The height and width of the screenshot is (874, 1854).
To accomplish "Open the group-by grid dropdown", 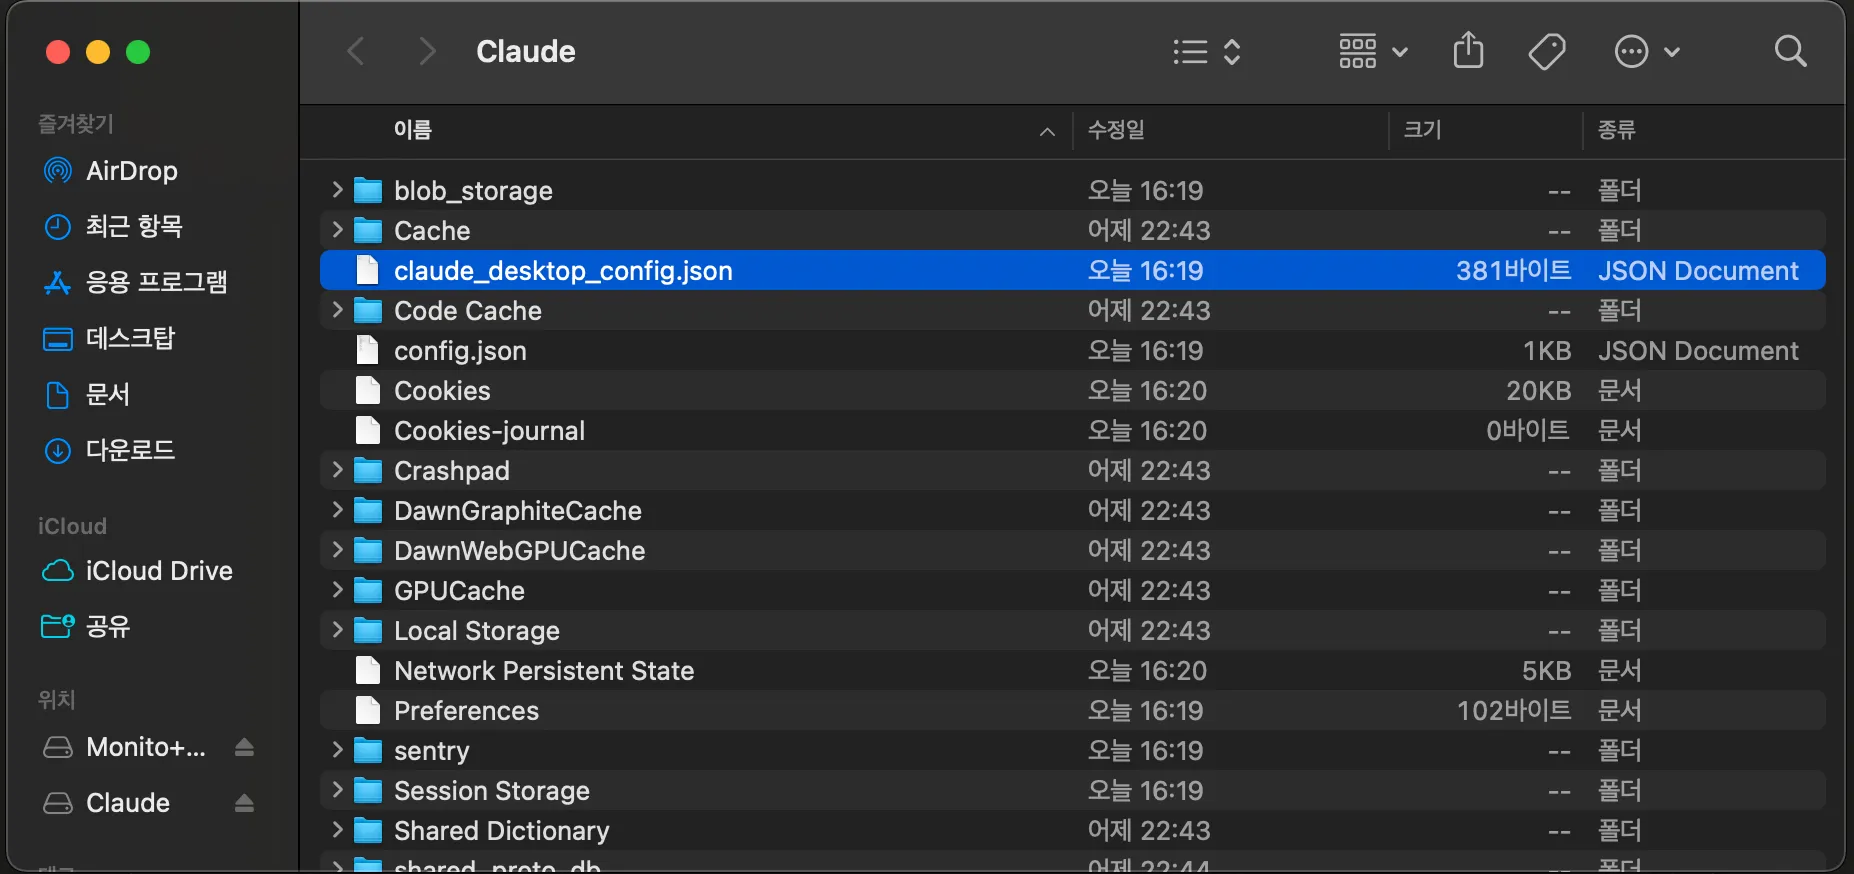I will pyautogui.click(x=1373, y=51).
